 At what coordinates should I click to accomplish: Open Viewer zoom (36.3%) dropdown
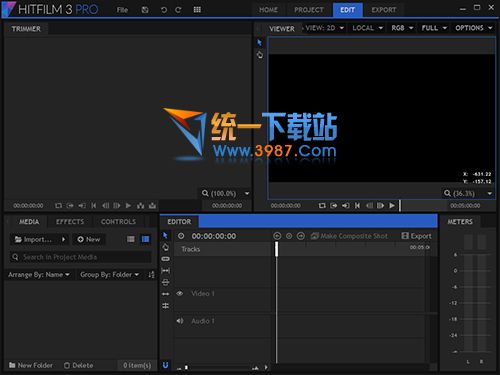pyautogui.click(x=468, y=193)
